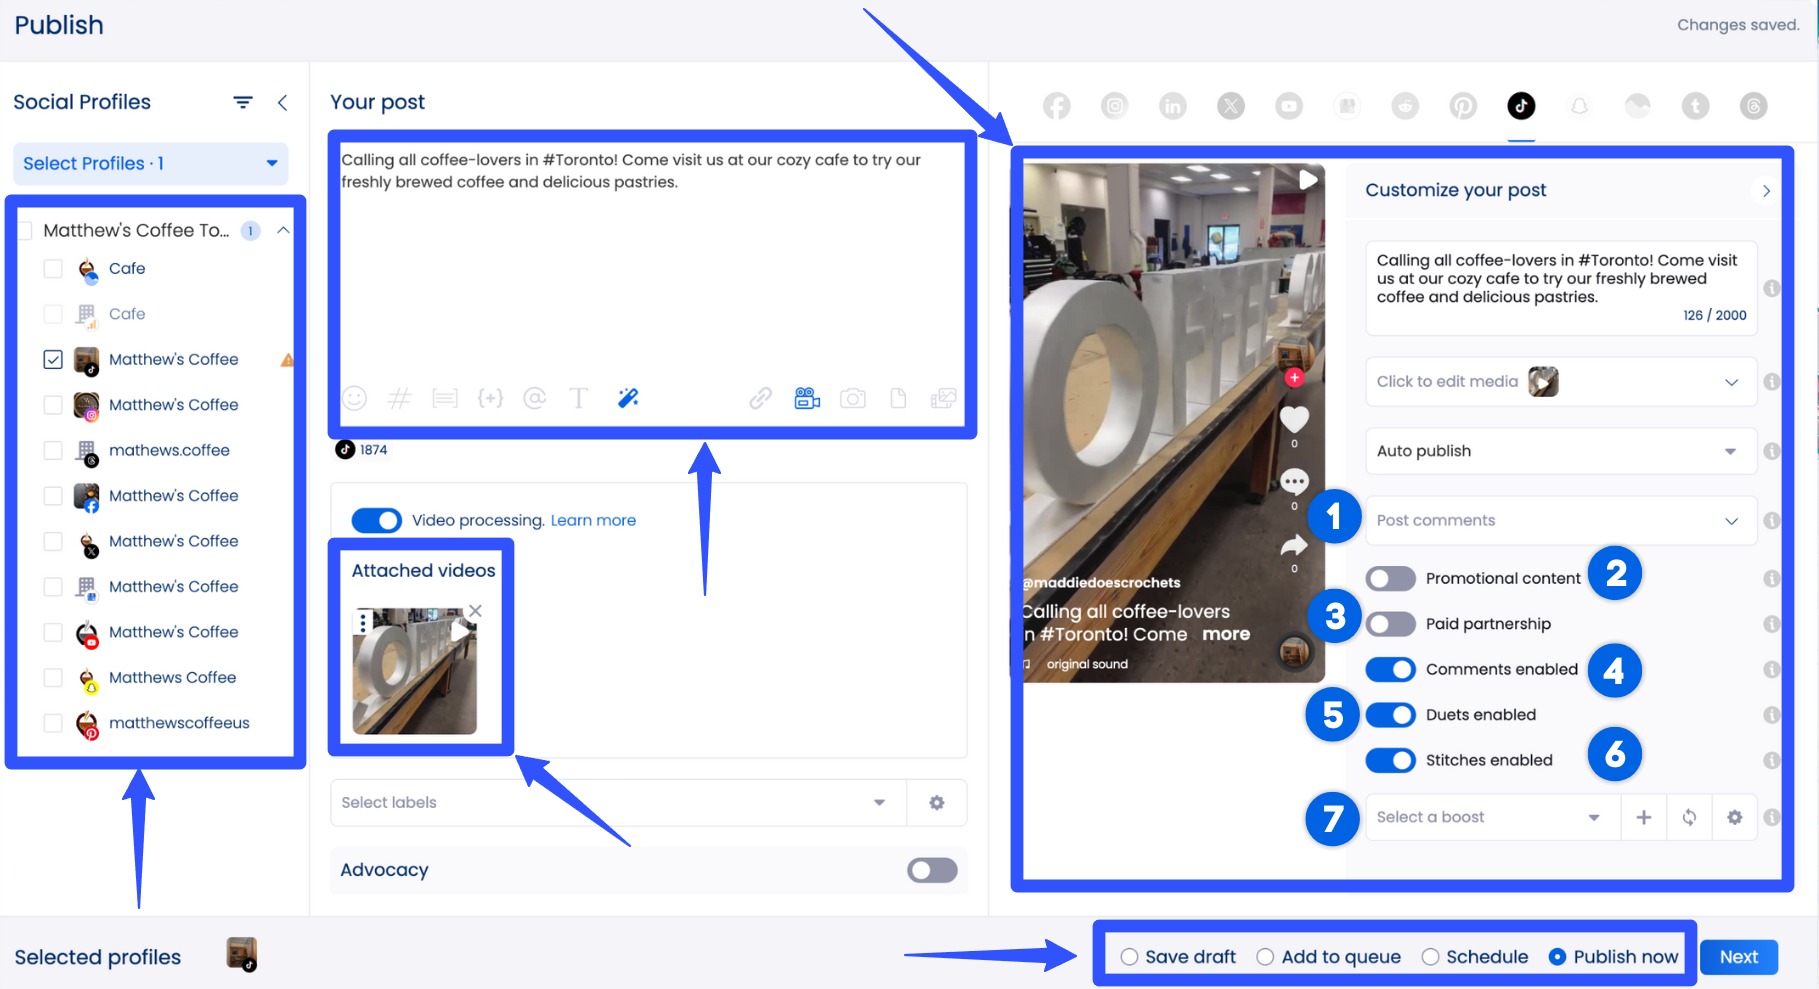
Task: Insert a hashtag using the hashtag icon
Action: (400, 398)
